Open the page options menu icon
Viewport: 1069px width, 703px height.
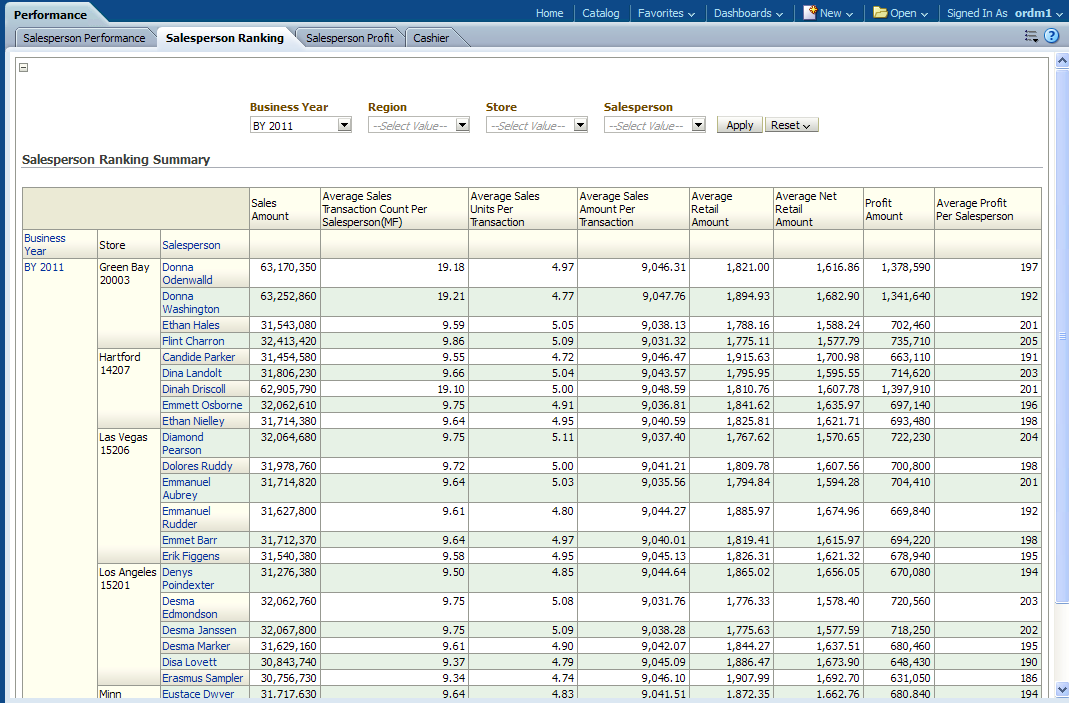[x=1031, y=36]
